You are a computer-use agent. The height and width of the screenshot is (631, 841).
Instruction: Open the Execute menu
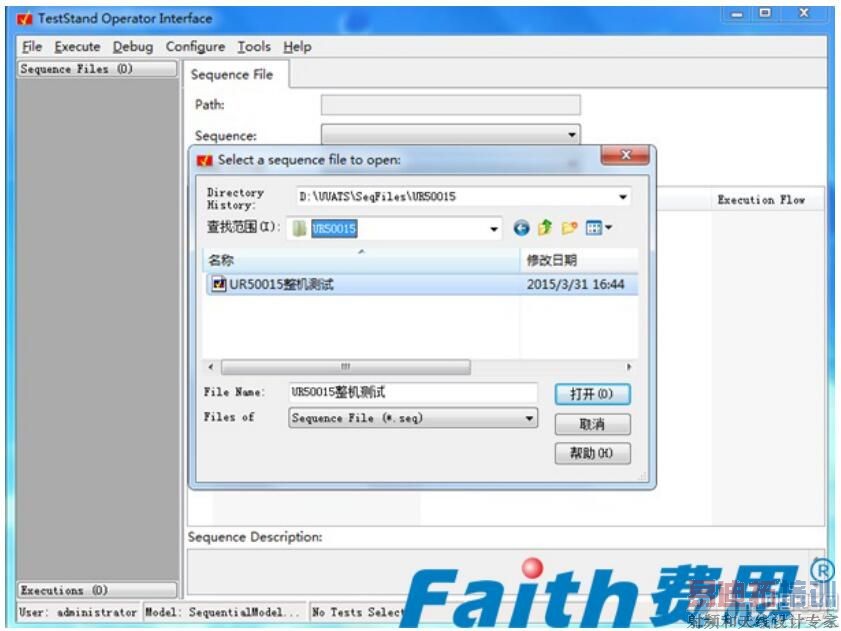[77, 47]
